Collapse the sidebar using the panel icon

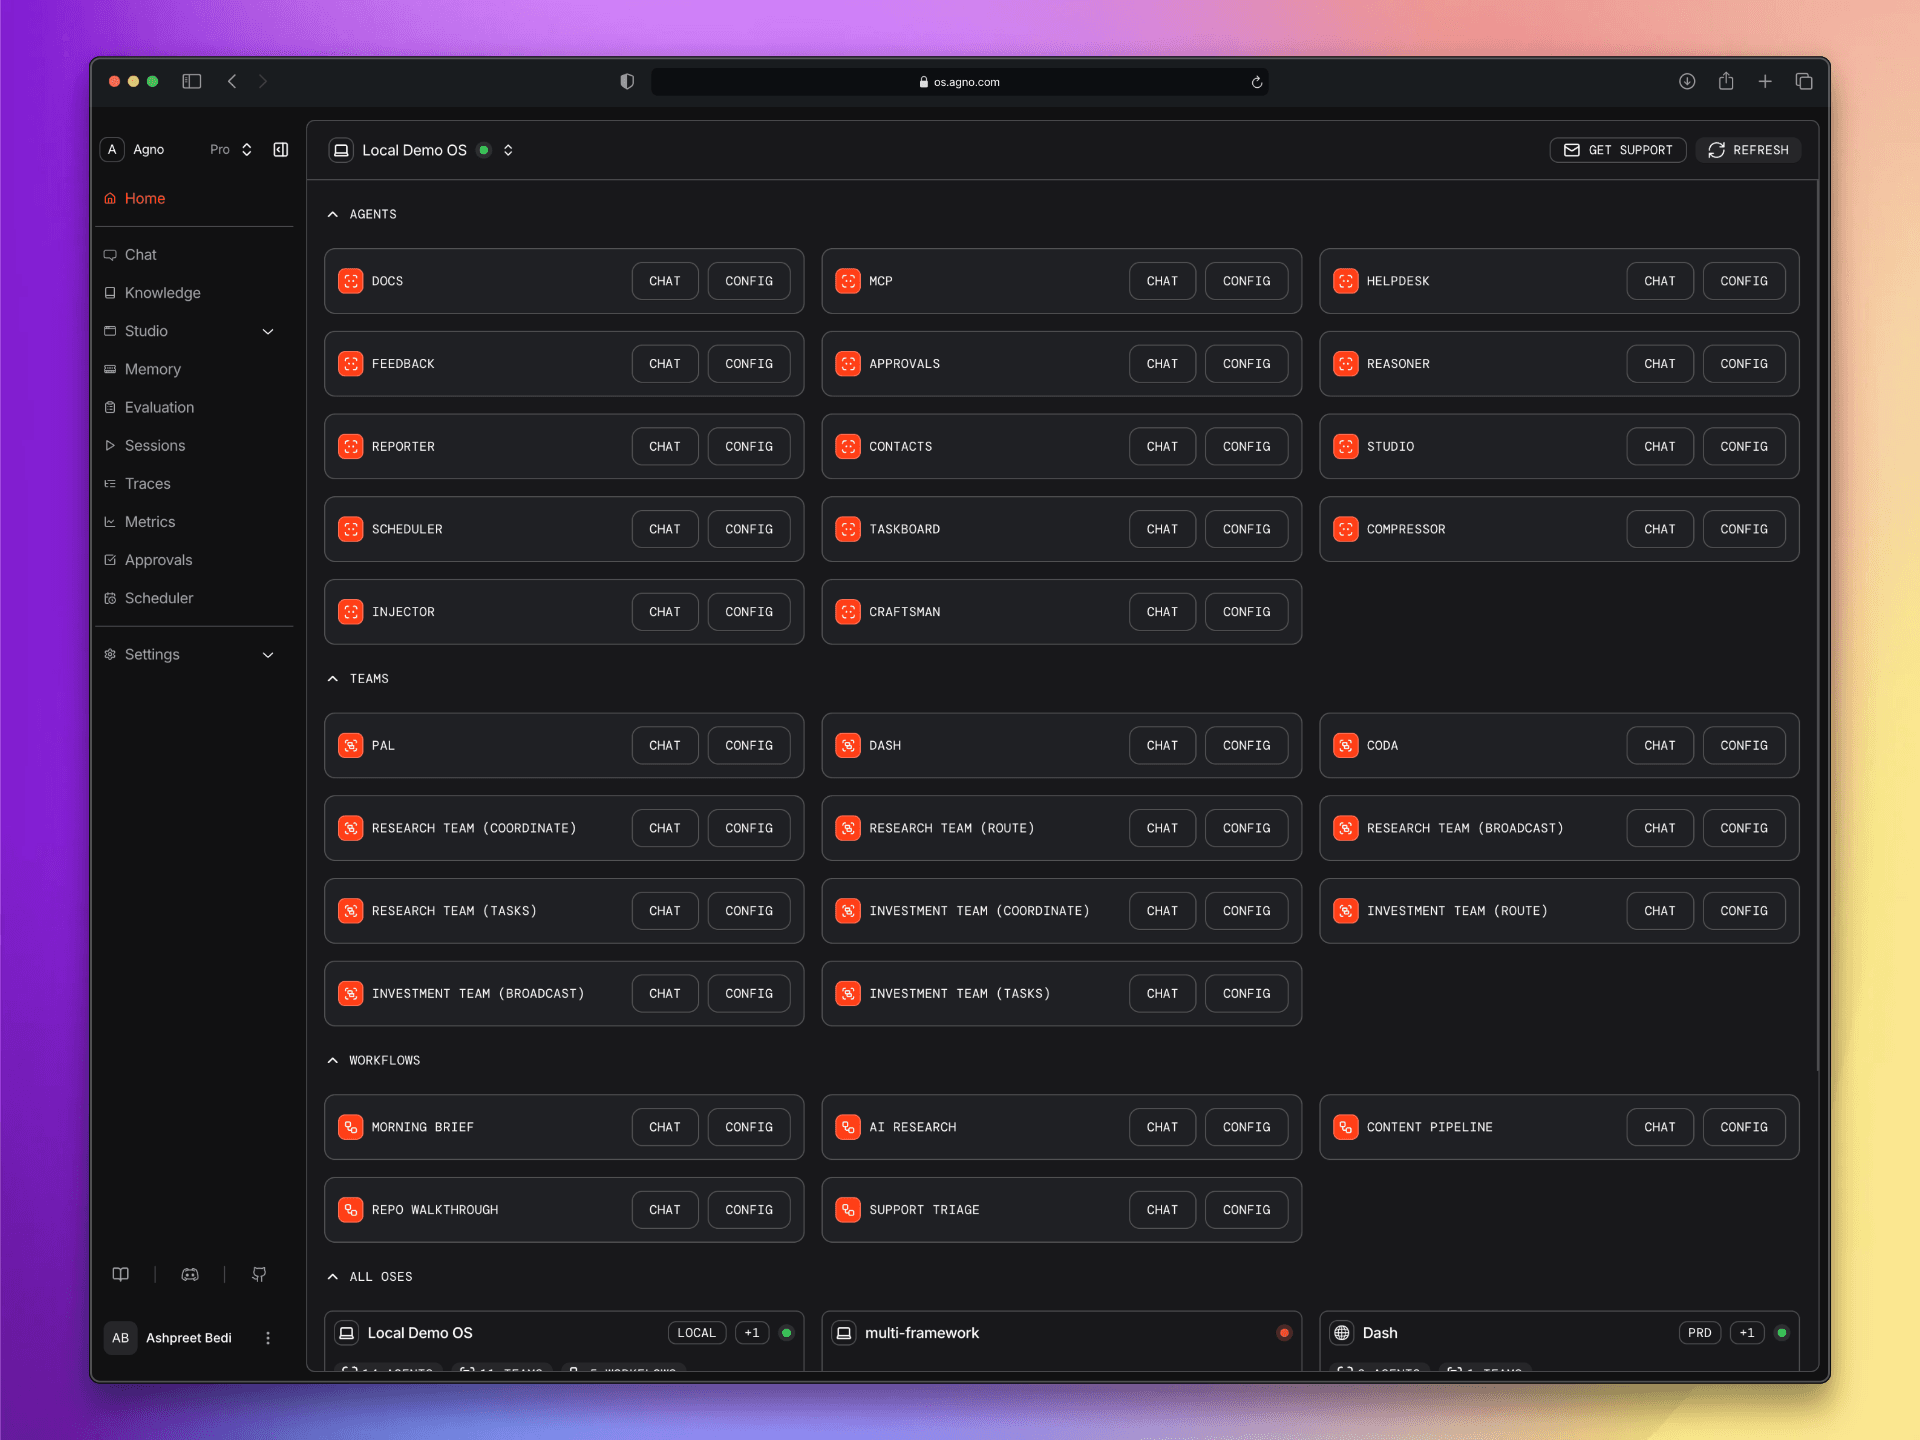coord(281,150)
